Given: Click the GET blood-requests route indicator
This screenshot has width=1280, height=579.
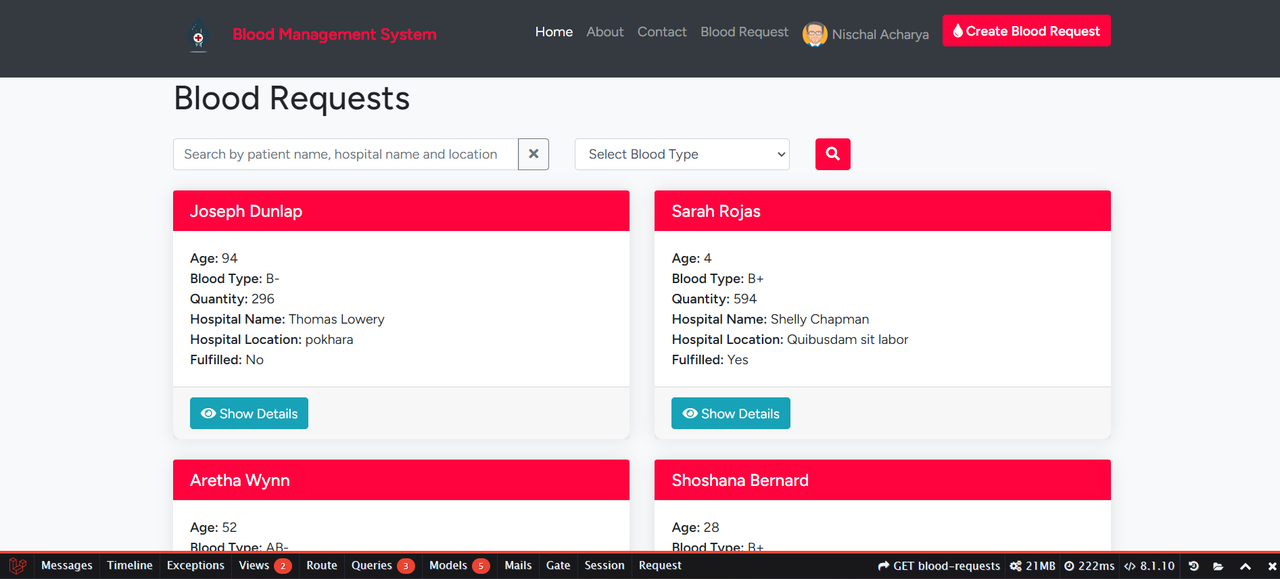Looking at the screenshot, I should 939,566.
